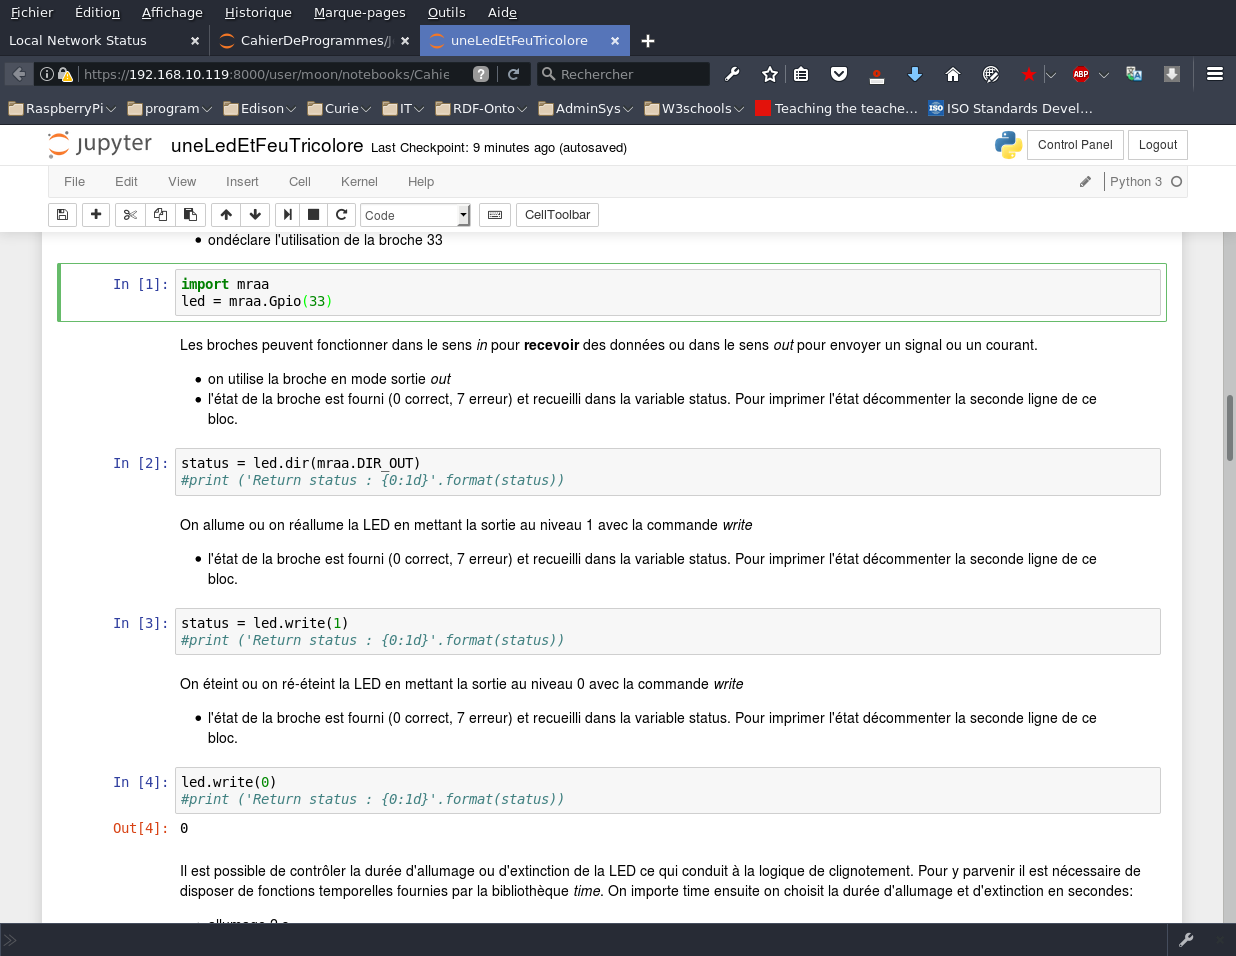
Task: Move the selected cell up with the arrow
Action: point(226,215)
